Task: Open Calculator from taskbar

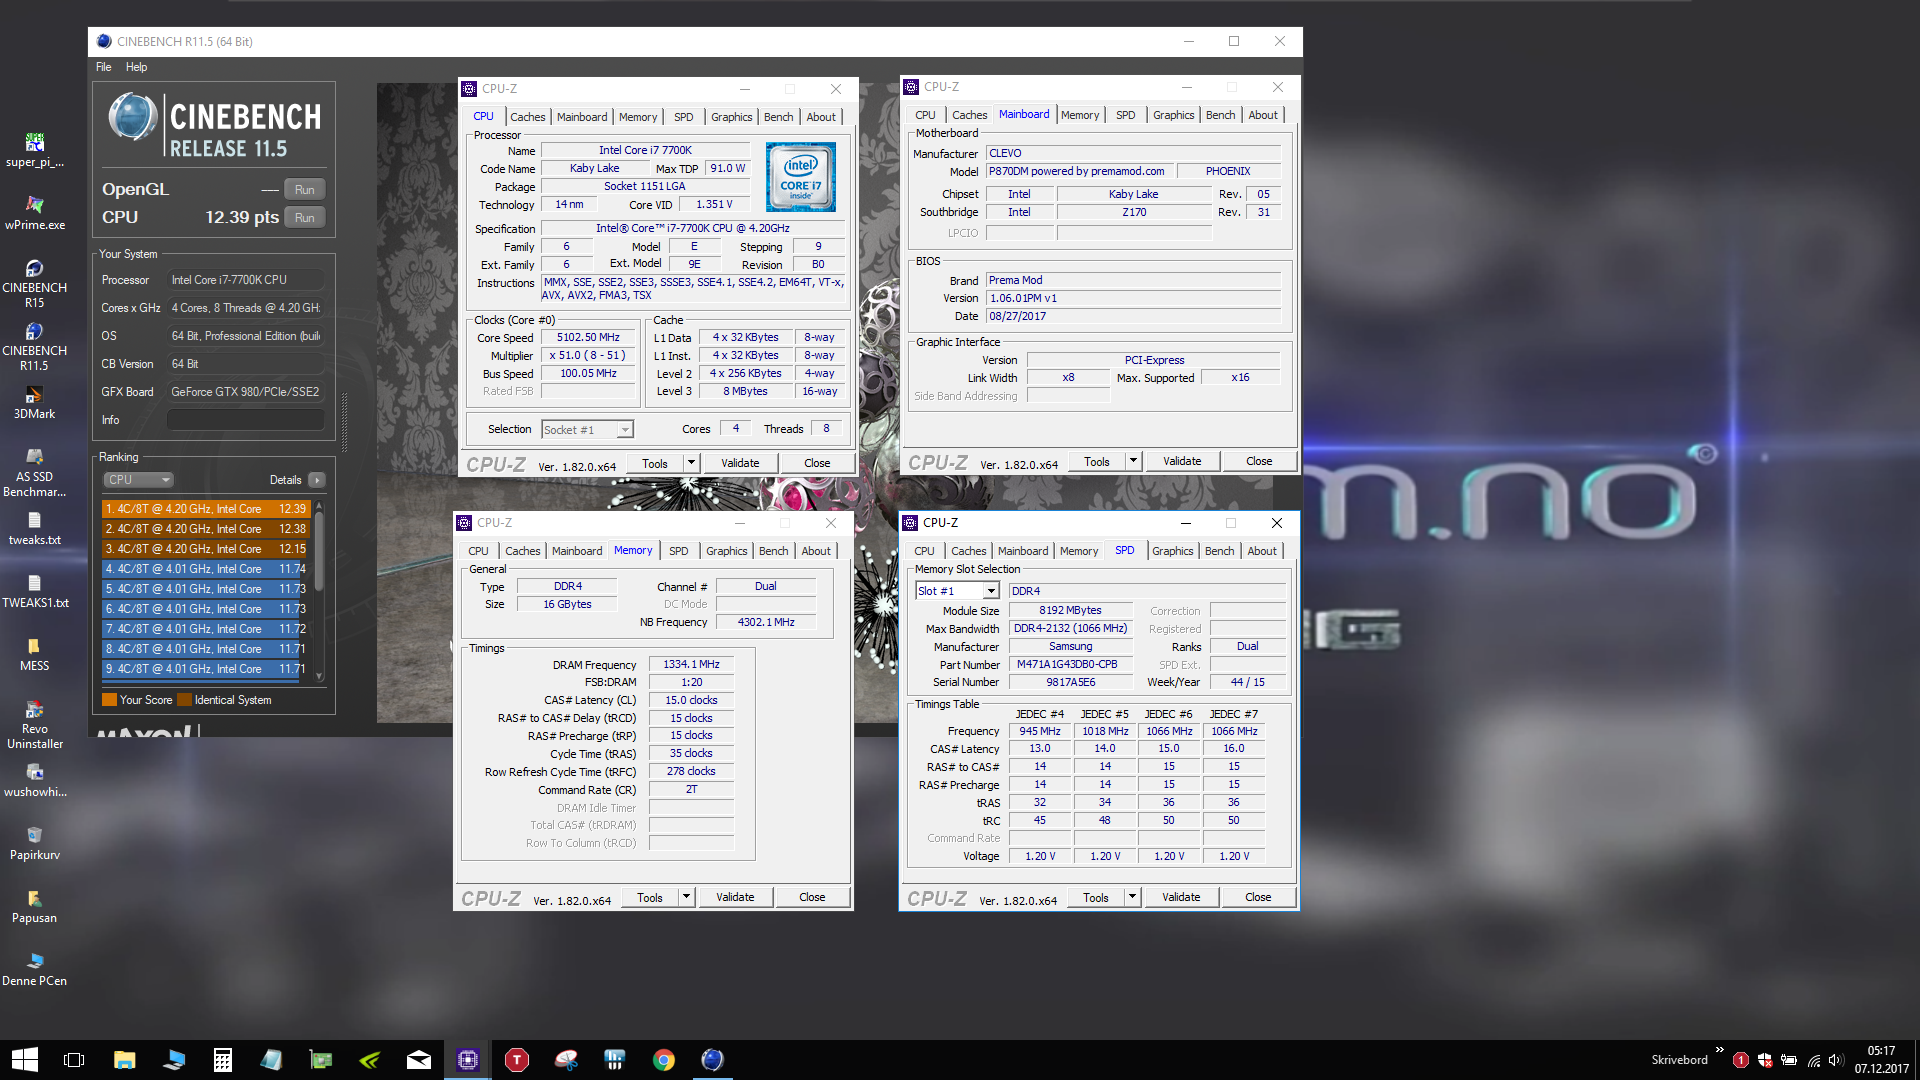Action: (x=222, y=1060)
